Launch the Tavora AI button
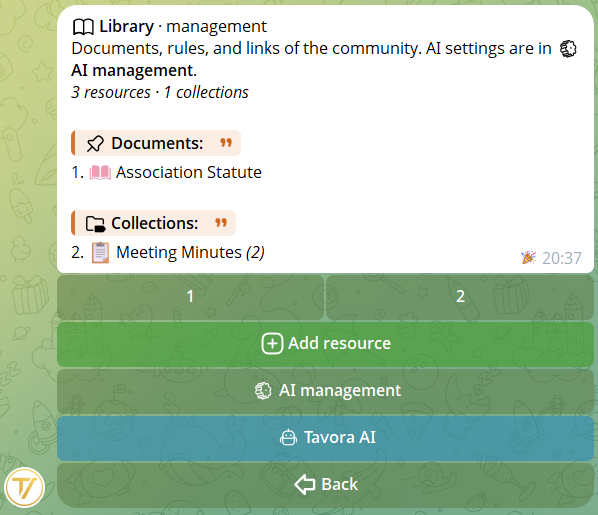 click(x=325, y=438)
